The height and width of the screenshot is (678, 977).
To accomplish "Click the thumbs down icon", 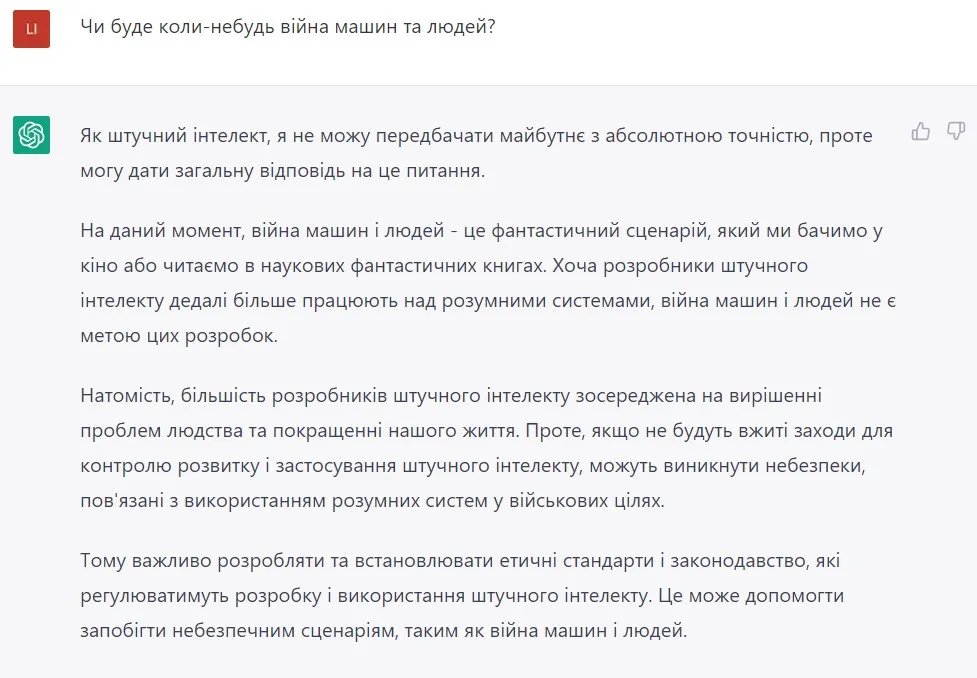I will pos(955,131).
